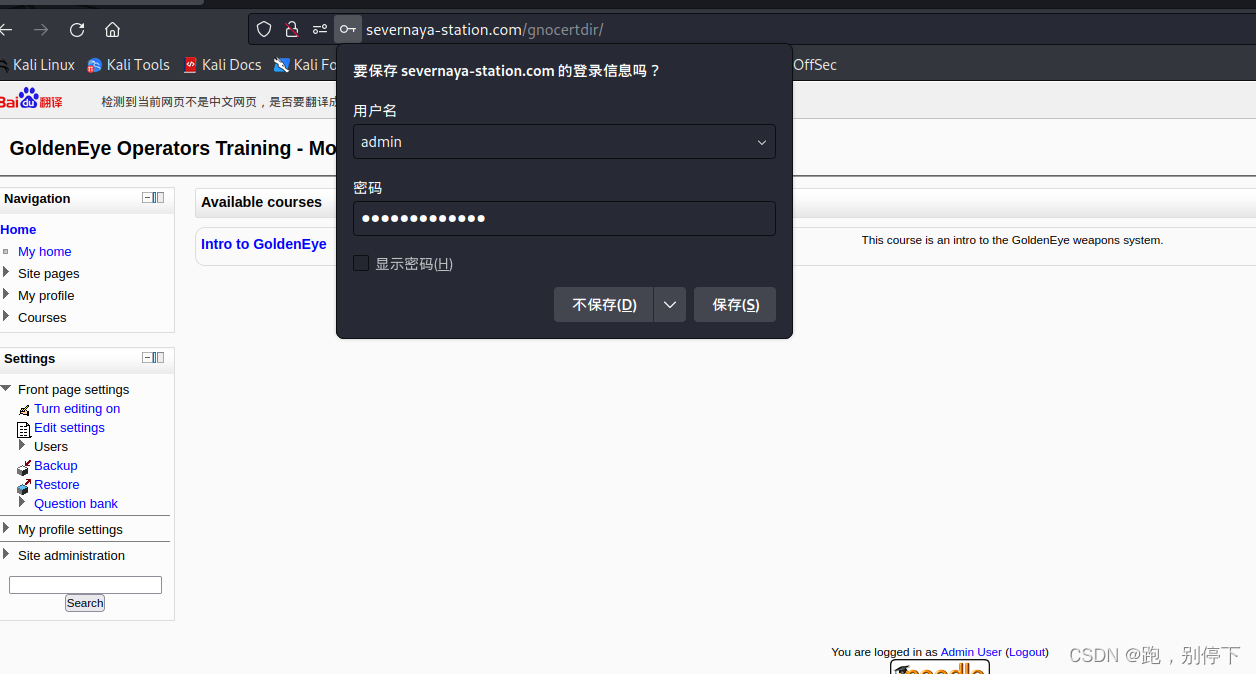Go back to the previous page
1256x674 pixels.
[x=6, y=30]
